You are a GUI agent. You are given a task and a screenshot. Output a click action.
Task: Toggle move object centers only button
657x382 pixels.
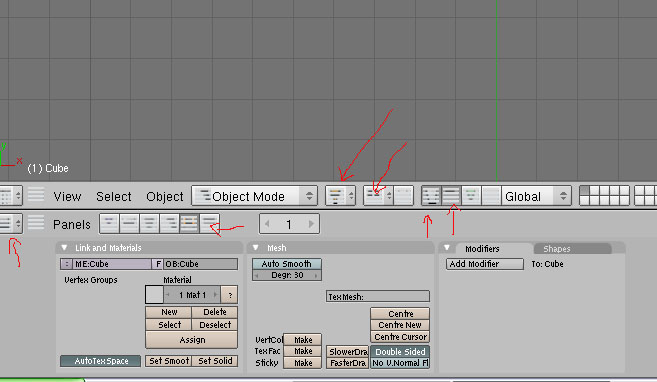[x=404, y=196]
